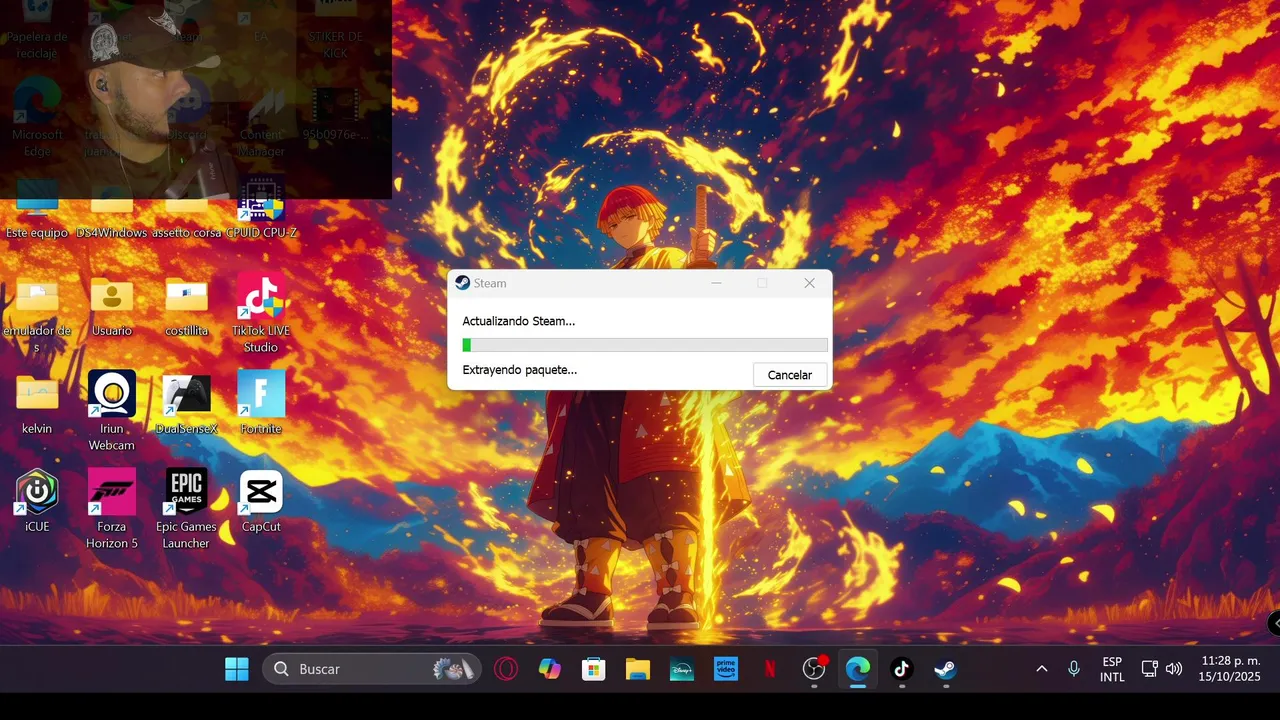Image resolution: width=1280 pixels, height=720 pixels.
Task: Launch Forza Horizon 5 shortcut
Action: [x=112, y=509]
